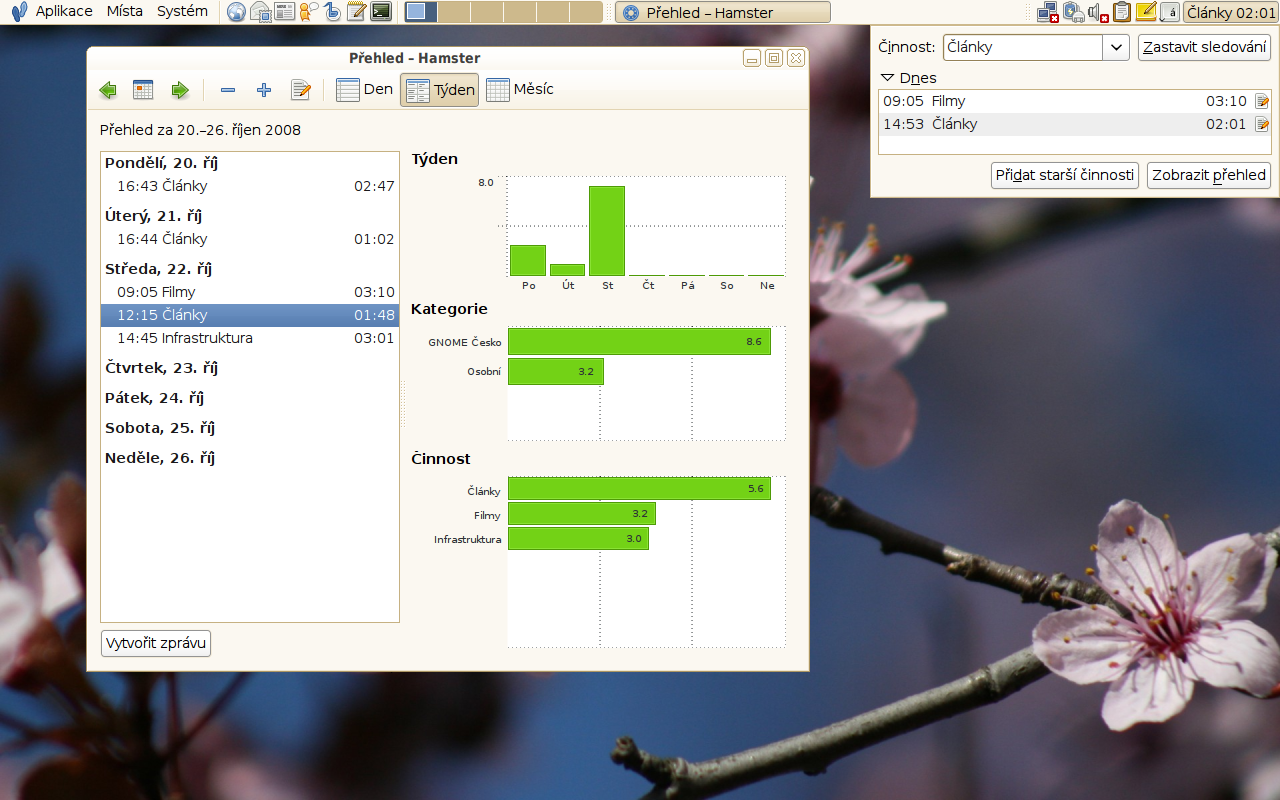Click the St (Wednesday) bar in week chart

(x=607, y=231)
